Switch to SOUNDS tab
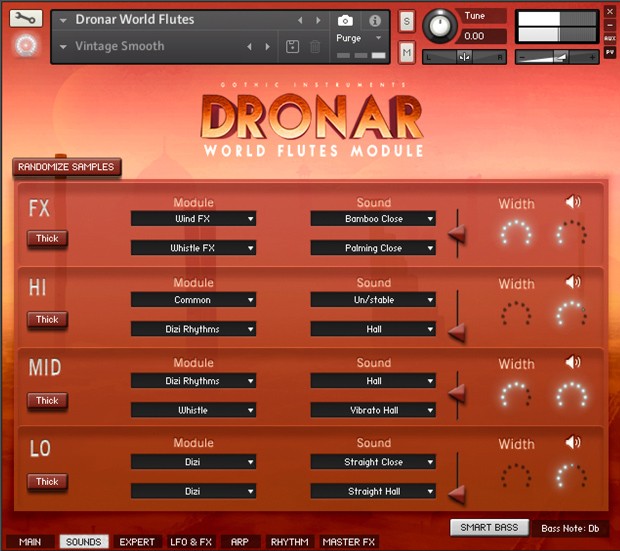The width and height of the screenshot is (620, 551). (84, 542)
